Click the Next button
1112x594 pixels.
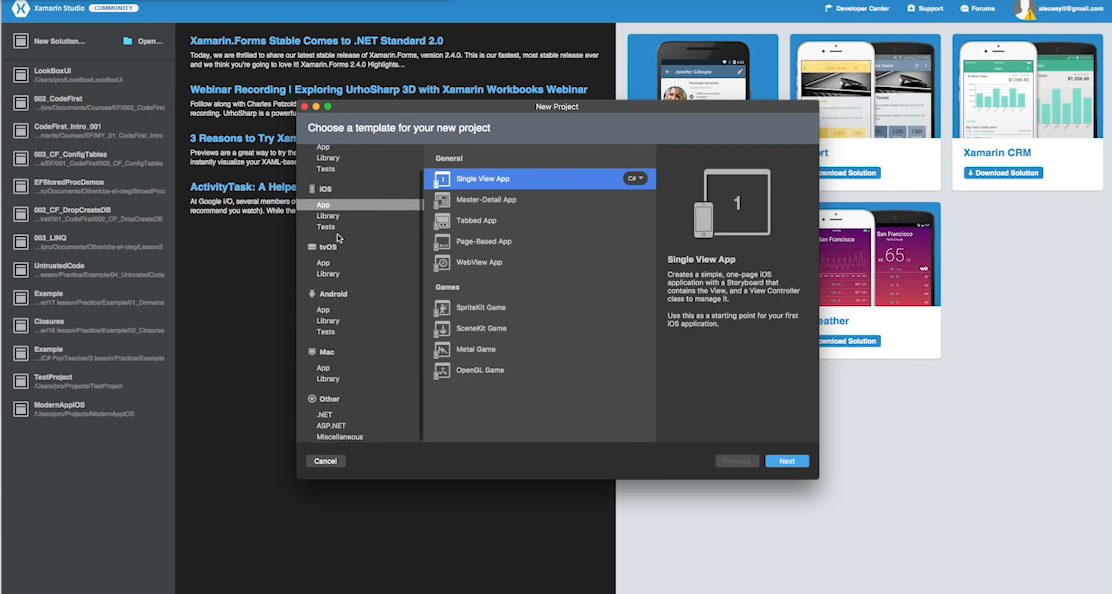[x=787, y=461]
